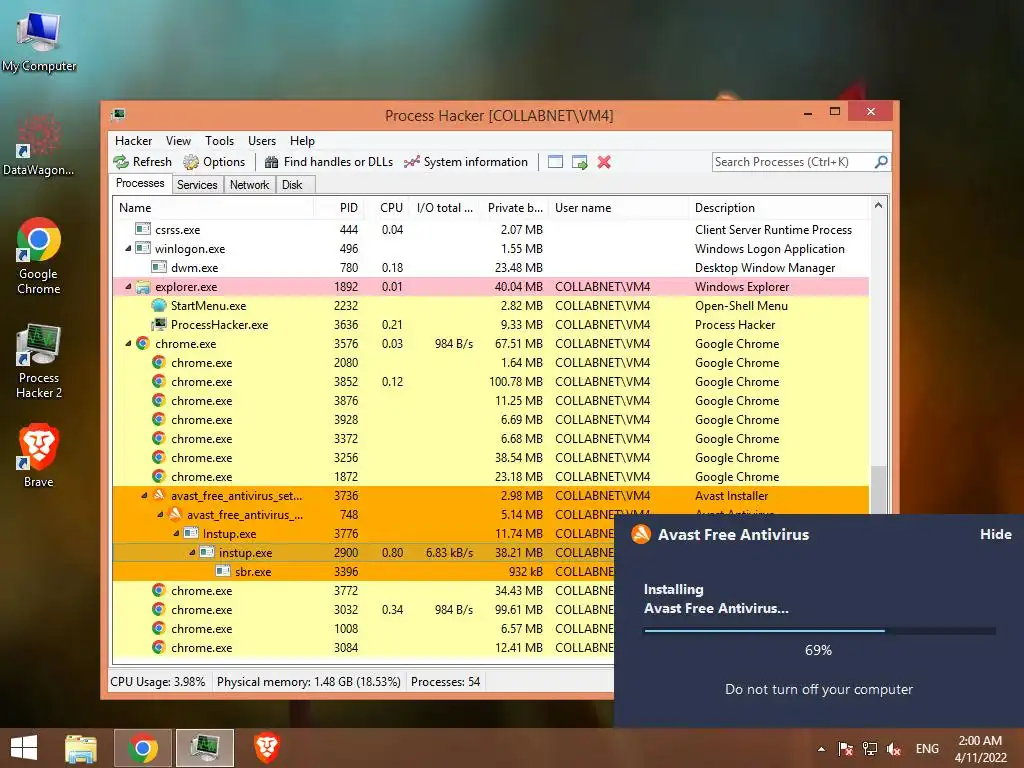The height and width of the screenshot is (768, 1024).
Task: Switch to the Network tab
Action: (249, 185)
